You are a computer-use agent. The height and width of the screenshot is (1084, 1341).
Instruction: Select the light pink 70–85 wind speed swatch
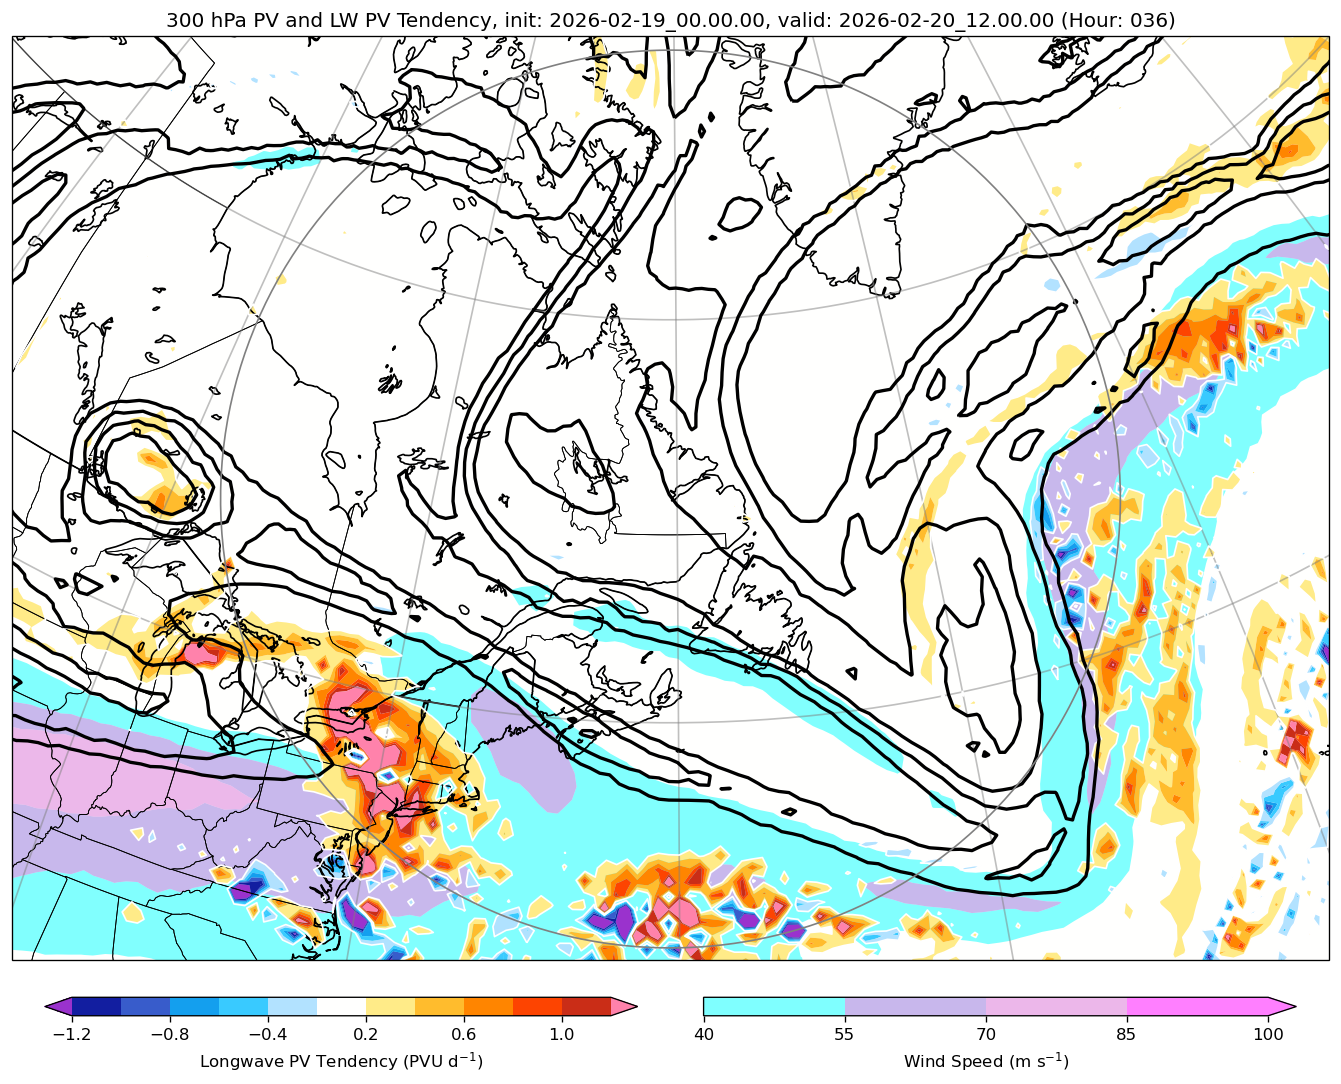1056,1006
